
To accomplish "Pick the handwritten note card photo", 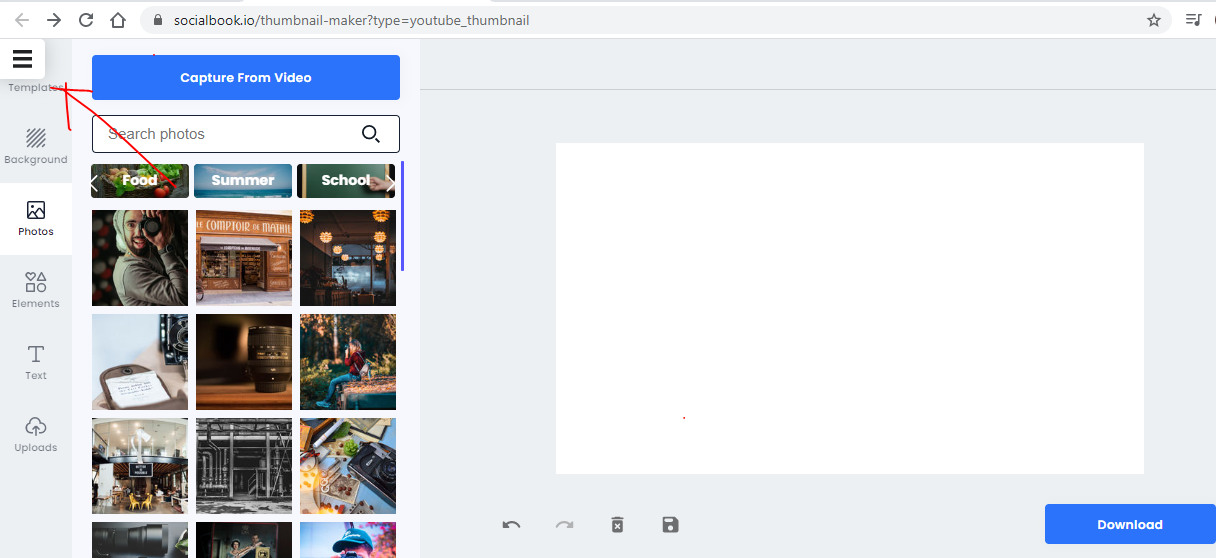I will click(140, 362).
